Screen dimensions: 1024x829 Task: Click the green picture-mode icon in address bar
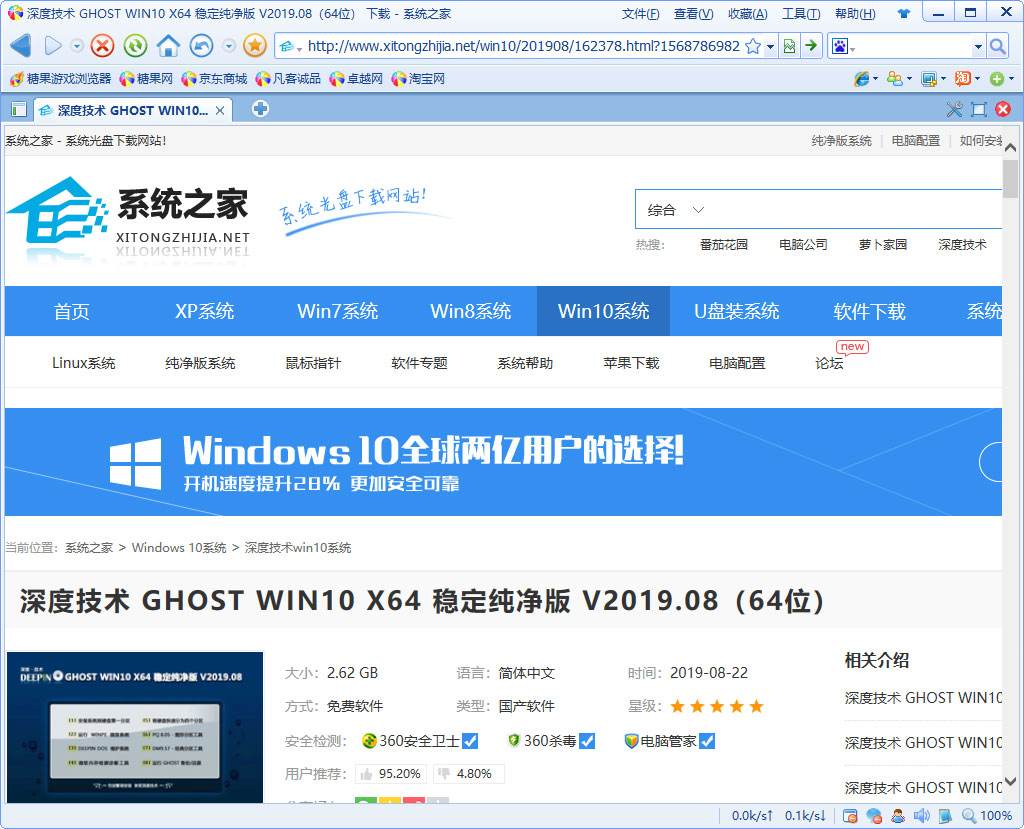point(790,46)
